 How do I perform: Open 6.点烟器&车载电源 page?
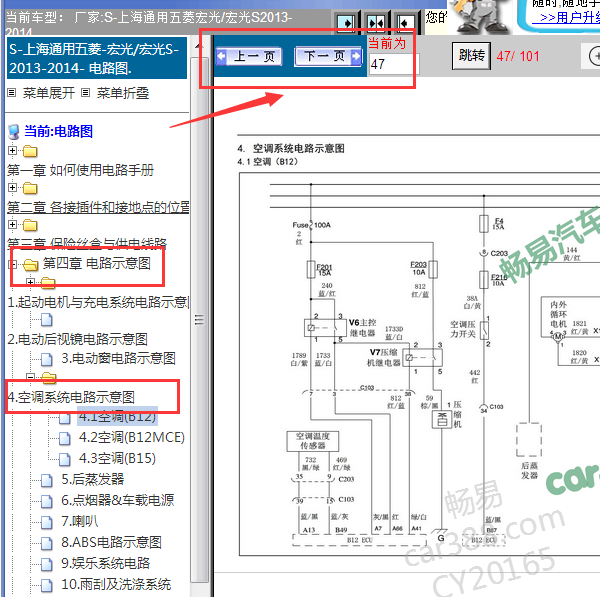click(118, 500)
